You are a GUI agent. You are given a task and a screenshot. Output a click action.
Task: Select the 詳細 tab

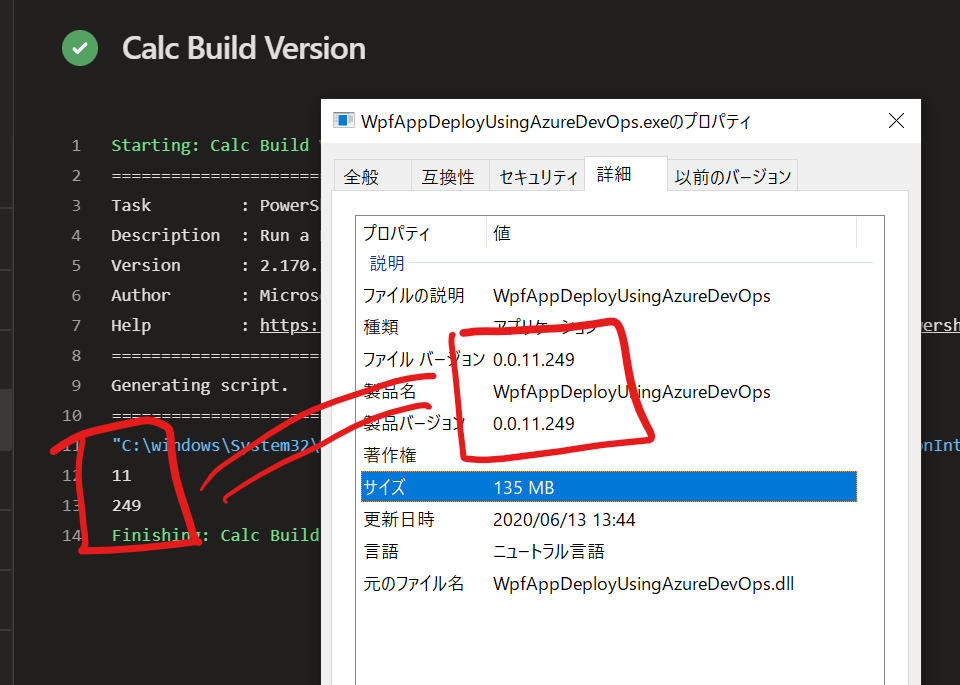point(626,174)
